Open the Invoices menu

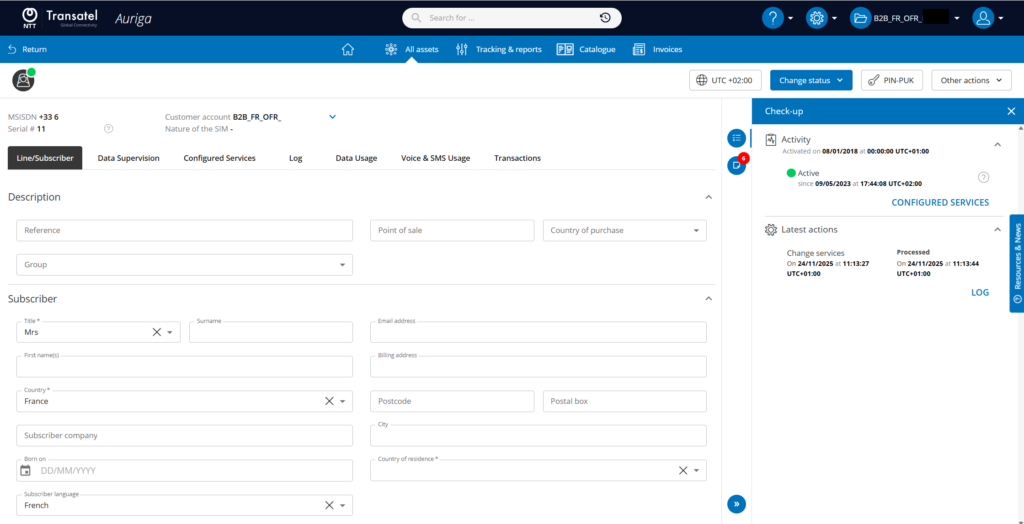pyautogui.click(x=657, y=49)
